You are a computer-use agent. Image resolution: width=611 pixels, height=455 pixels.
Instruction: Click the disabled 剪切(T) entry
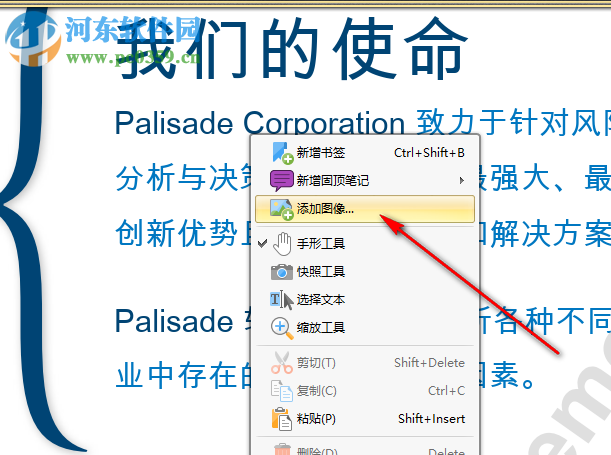point(365,363)
